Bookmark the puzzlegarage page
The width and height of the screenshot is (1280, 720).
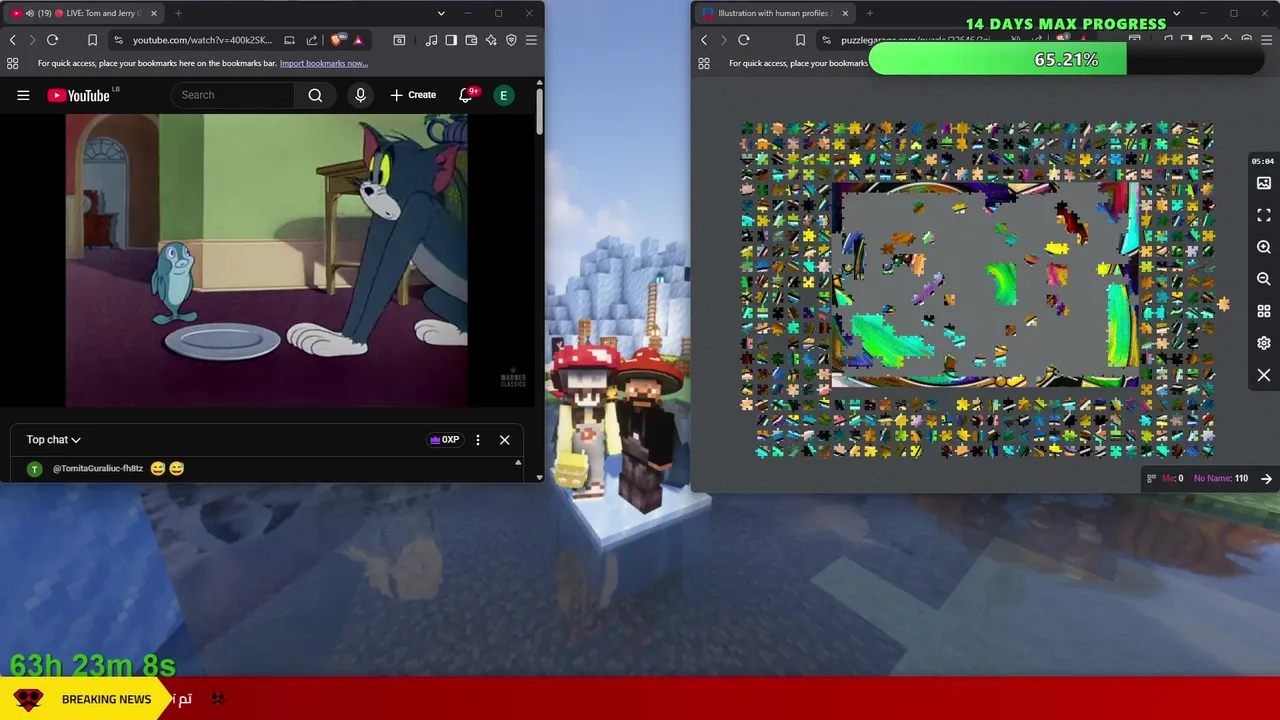800,40
